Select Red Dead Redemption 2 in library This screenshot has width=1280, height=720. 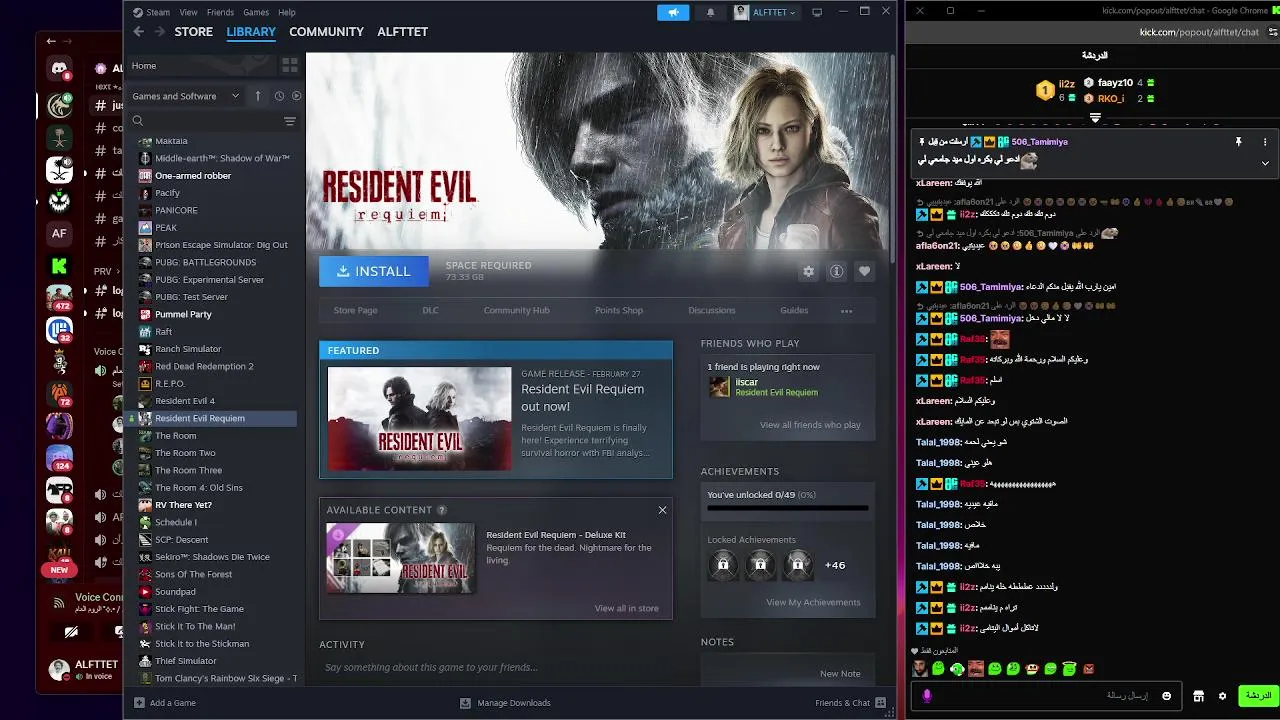tap(204, 366)
